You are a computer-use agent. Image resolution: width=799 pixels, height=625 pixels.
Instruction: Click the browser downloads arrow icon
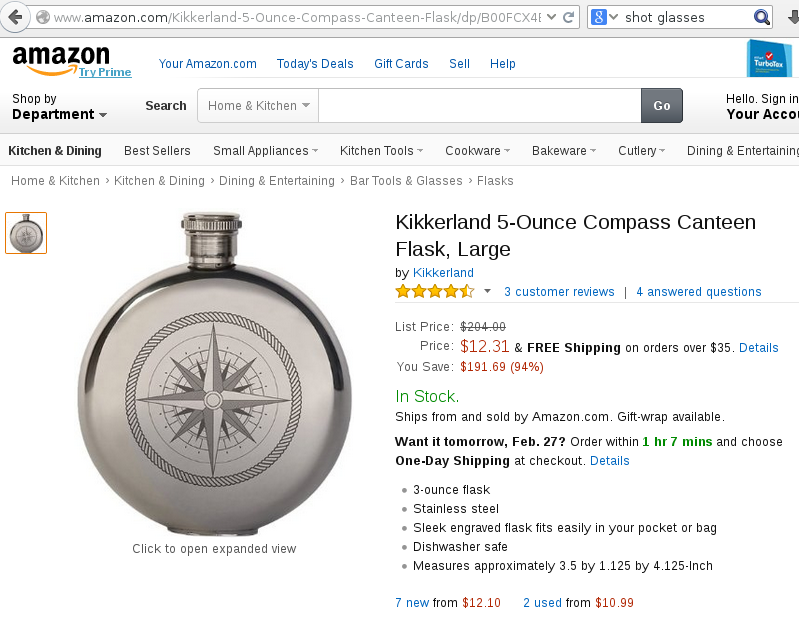click(x=791, y=17)
